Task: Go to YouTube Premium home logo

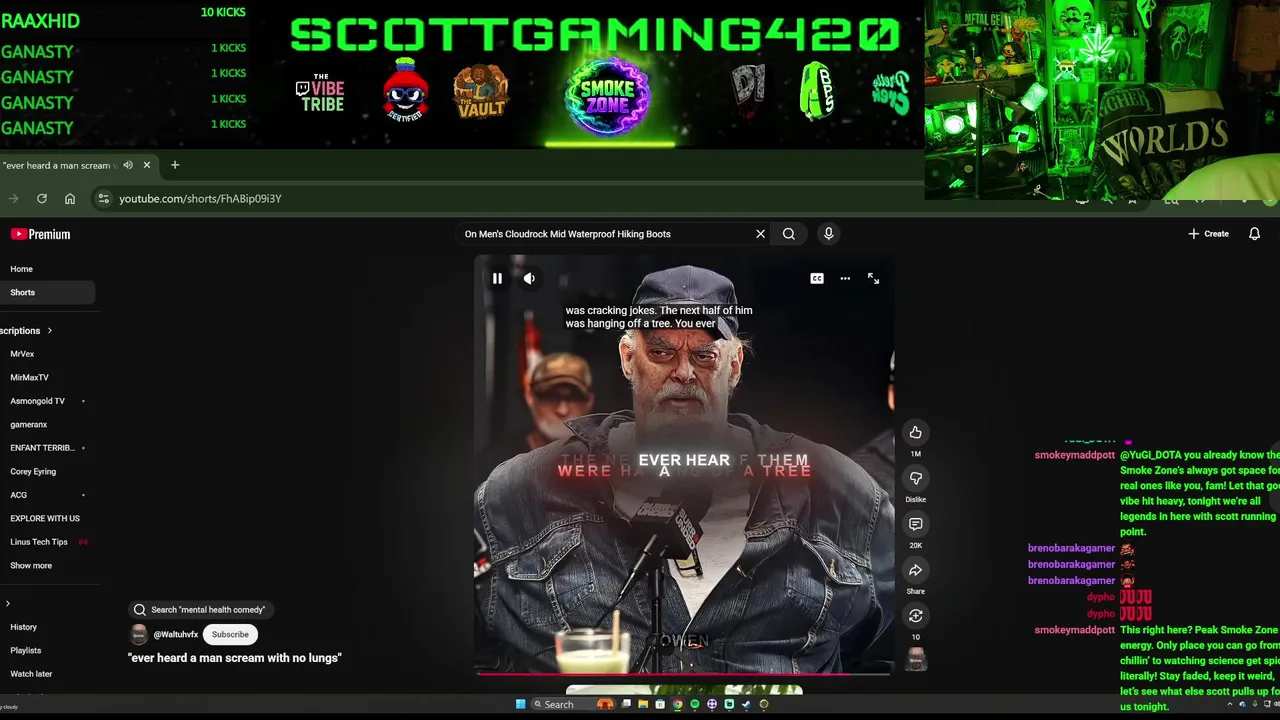Action: point(40,234)
